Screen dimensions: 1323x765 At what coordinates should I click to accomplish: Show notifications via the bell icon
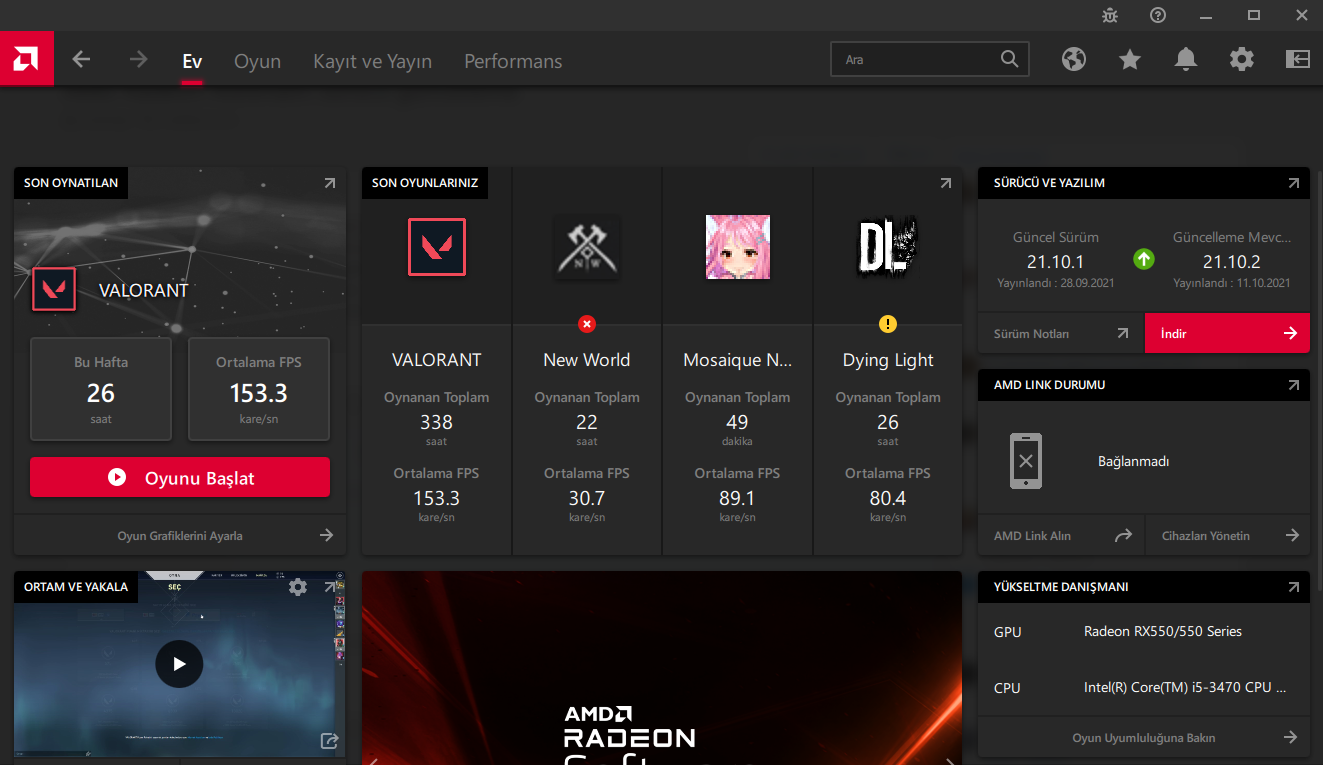1186,59
